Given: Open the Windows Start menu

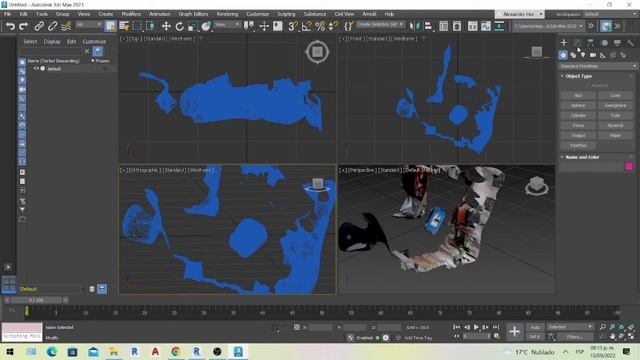Looking at the screenshot, I should click(x=10, y=352).
